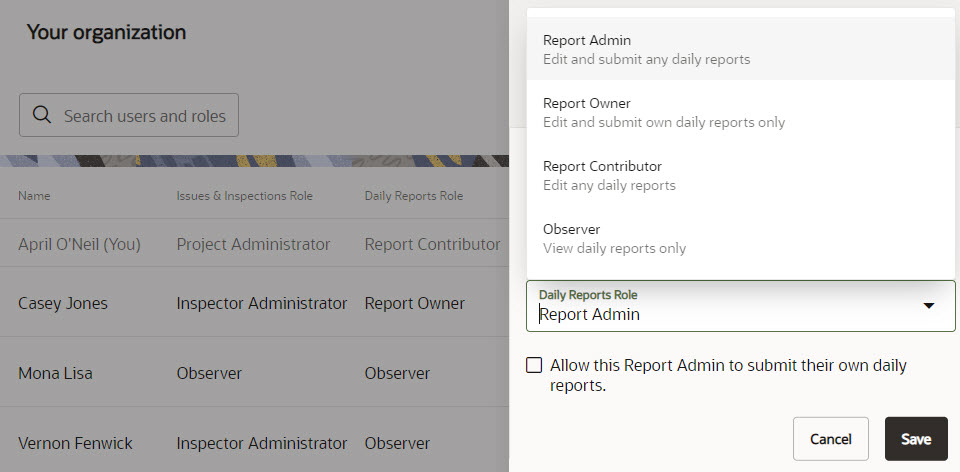Open Mona Lisa user row
Screen dimensions: 960x472
pyautogui.click(x=254, y=373)
